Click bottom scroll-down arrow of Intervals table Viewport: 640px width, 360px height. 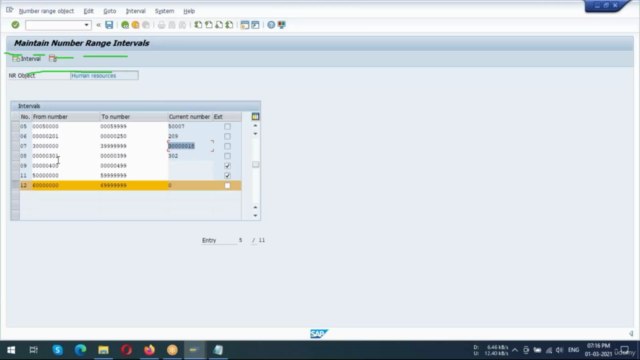click(x=256, y=216)
